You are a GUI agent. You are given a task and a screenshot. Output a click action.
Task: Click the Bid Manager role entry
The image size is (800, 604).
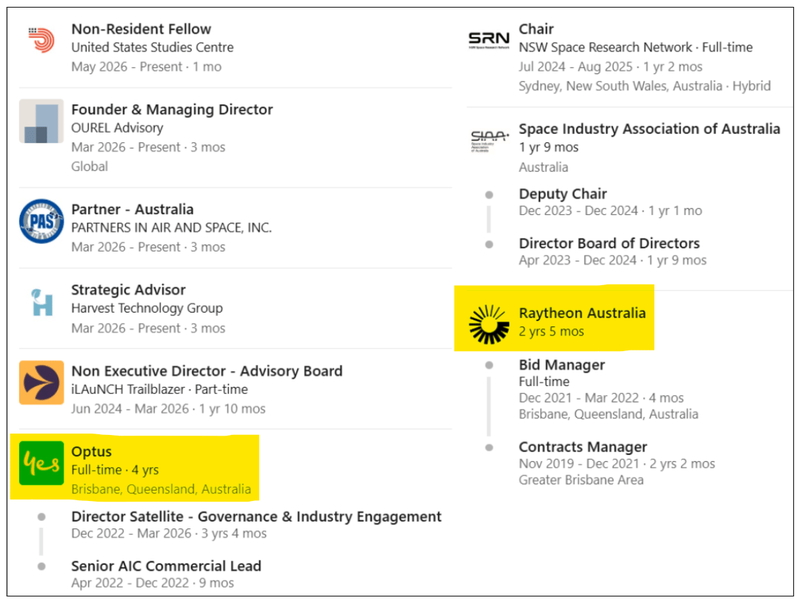(x=562, y=365)
